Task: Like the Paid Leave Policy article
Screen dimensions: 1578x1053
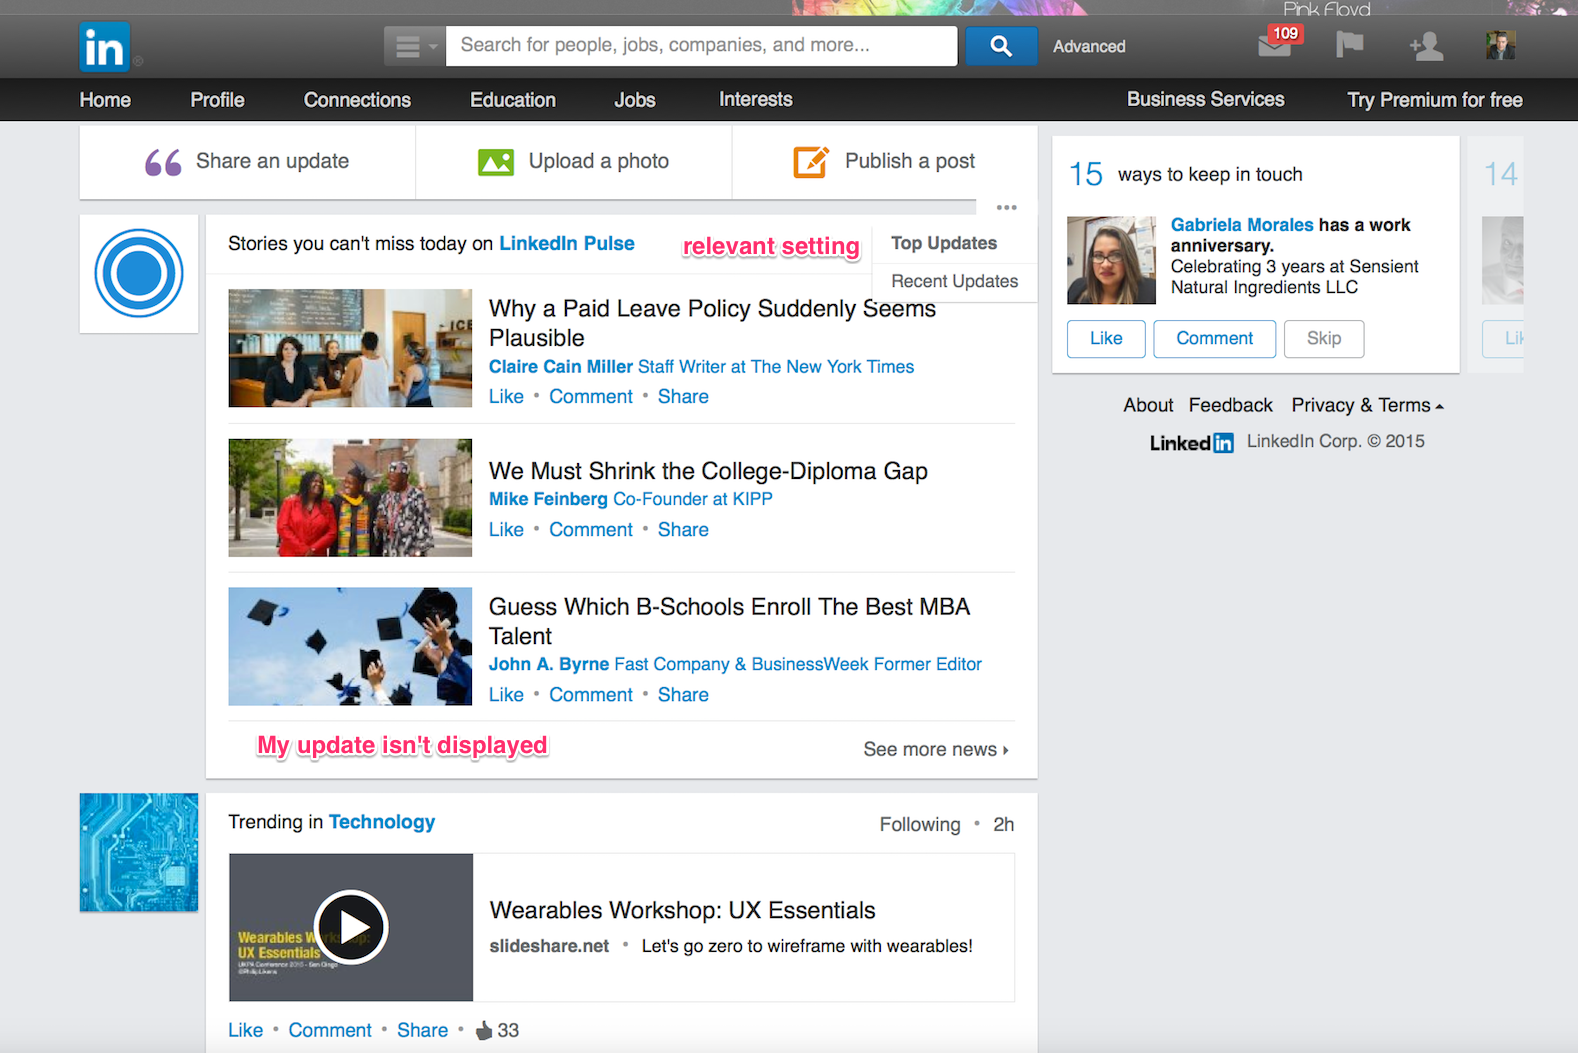Action: pyautogui.click(x=506, y=397)
